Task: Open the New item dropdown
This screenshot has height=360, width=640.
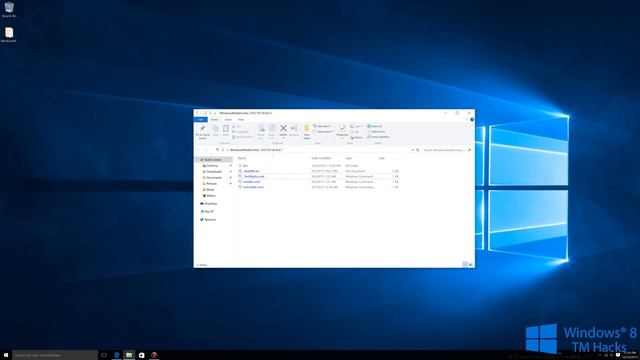Action: (322, 126)
